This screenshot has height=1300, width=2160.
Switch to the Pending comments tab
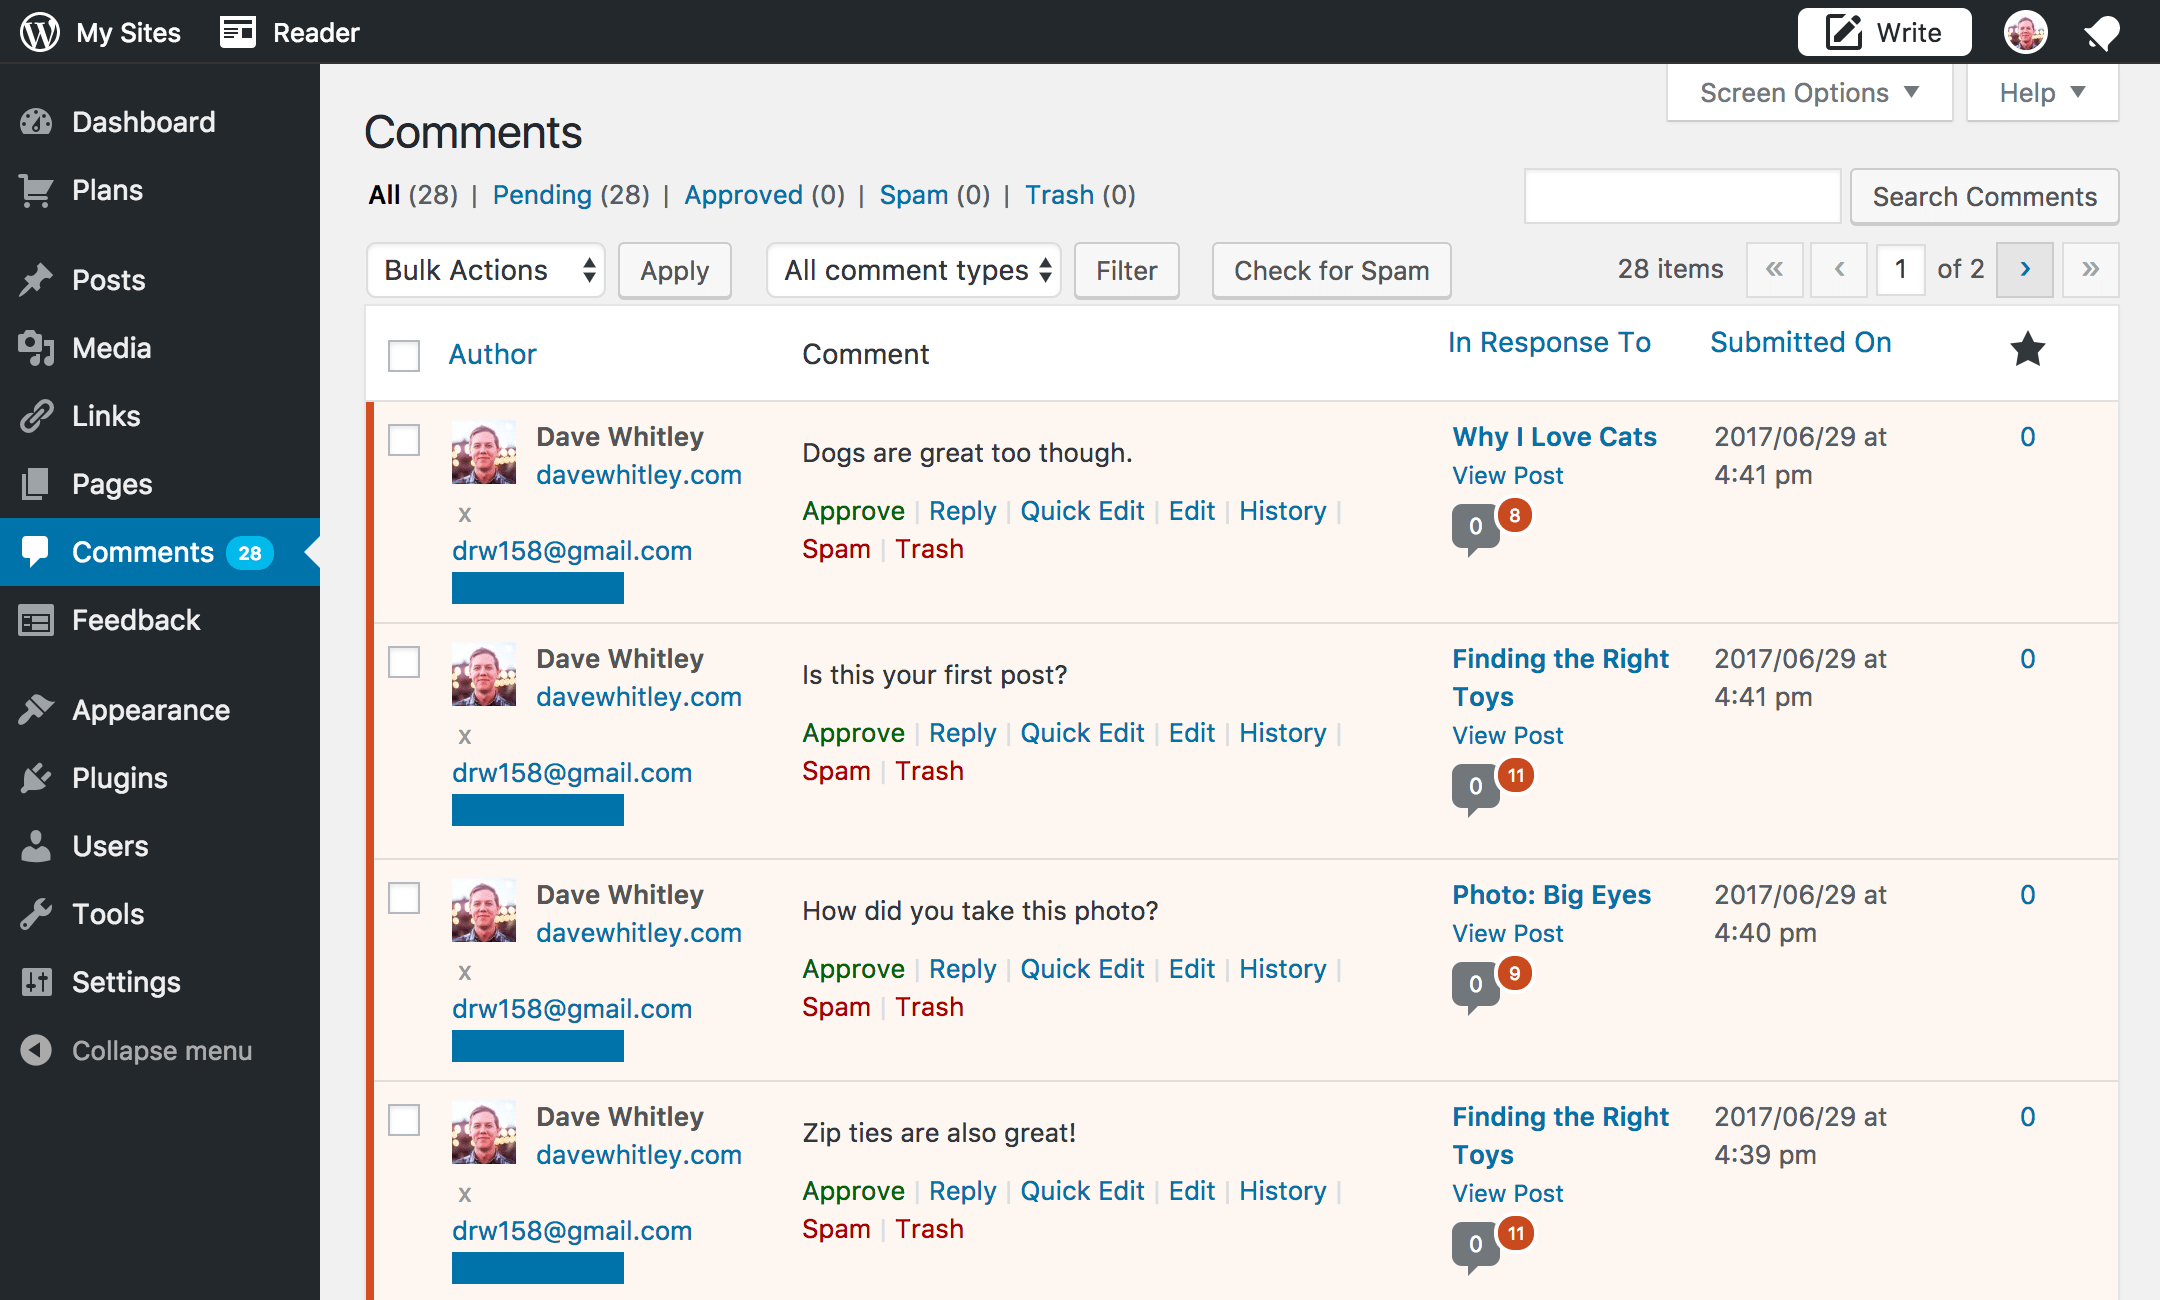tap(542, 195)
